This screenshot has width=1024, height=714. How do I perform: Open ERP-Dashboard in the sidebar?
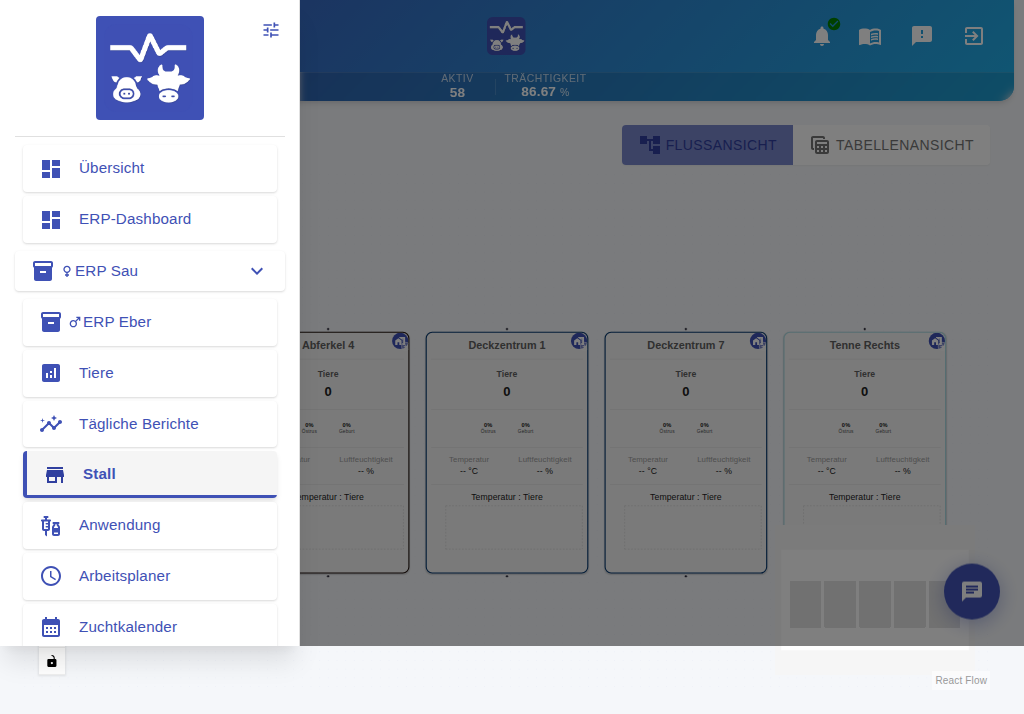(150, 219)
